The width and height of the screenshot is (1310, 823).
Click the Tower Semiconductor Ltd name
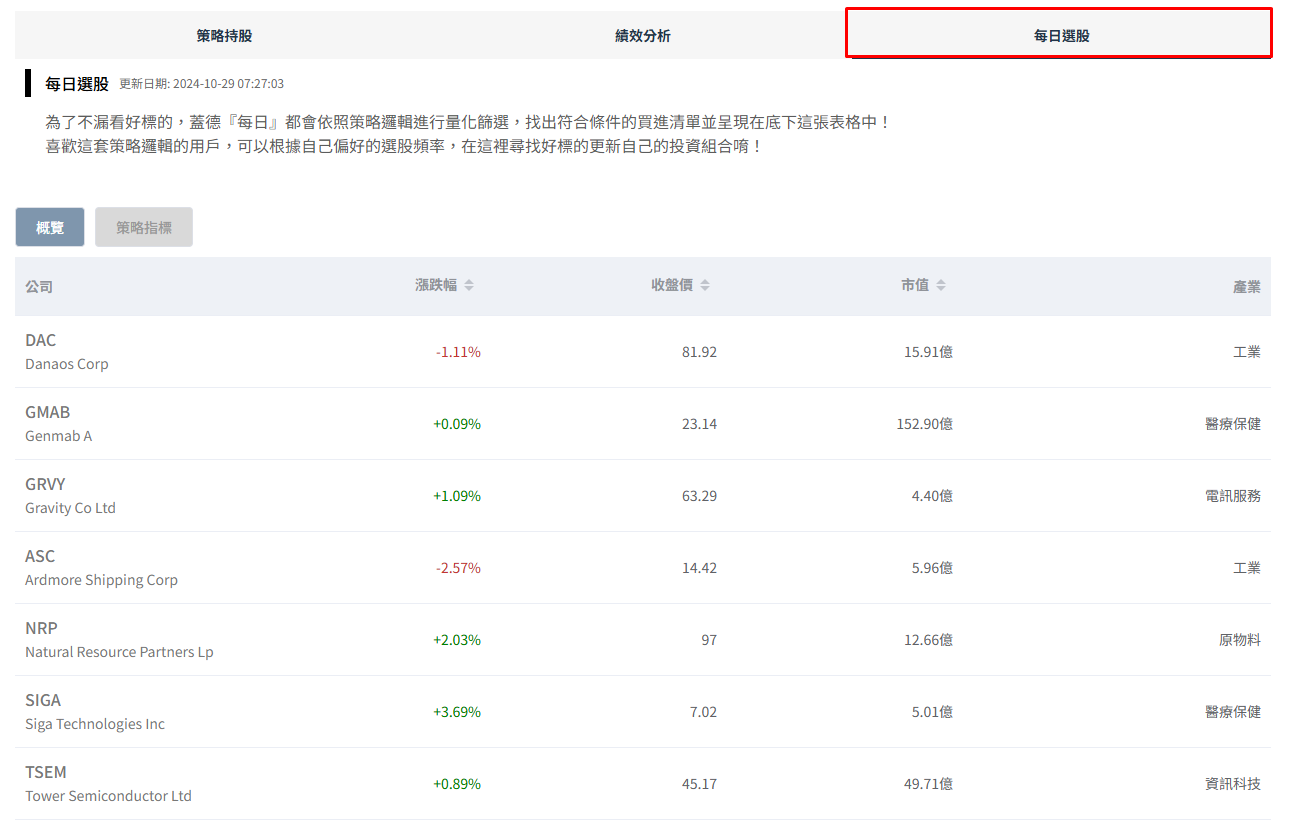point(108,796)
